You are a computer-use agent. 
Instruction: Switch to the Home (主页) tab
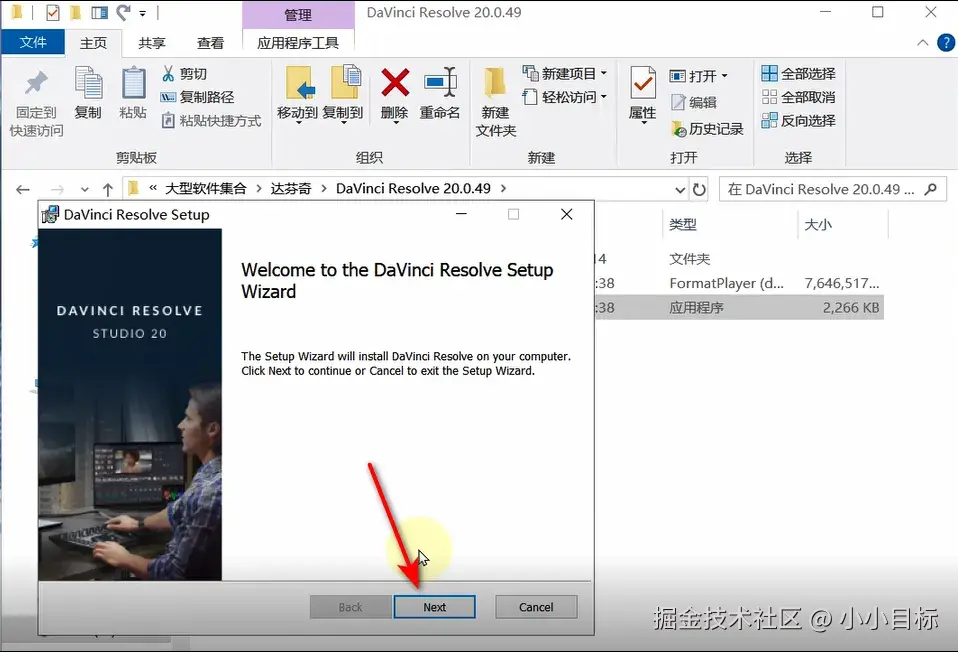pyautogui.click(x=93, y=43)
